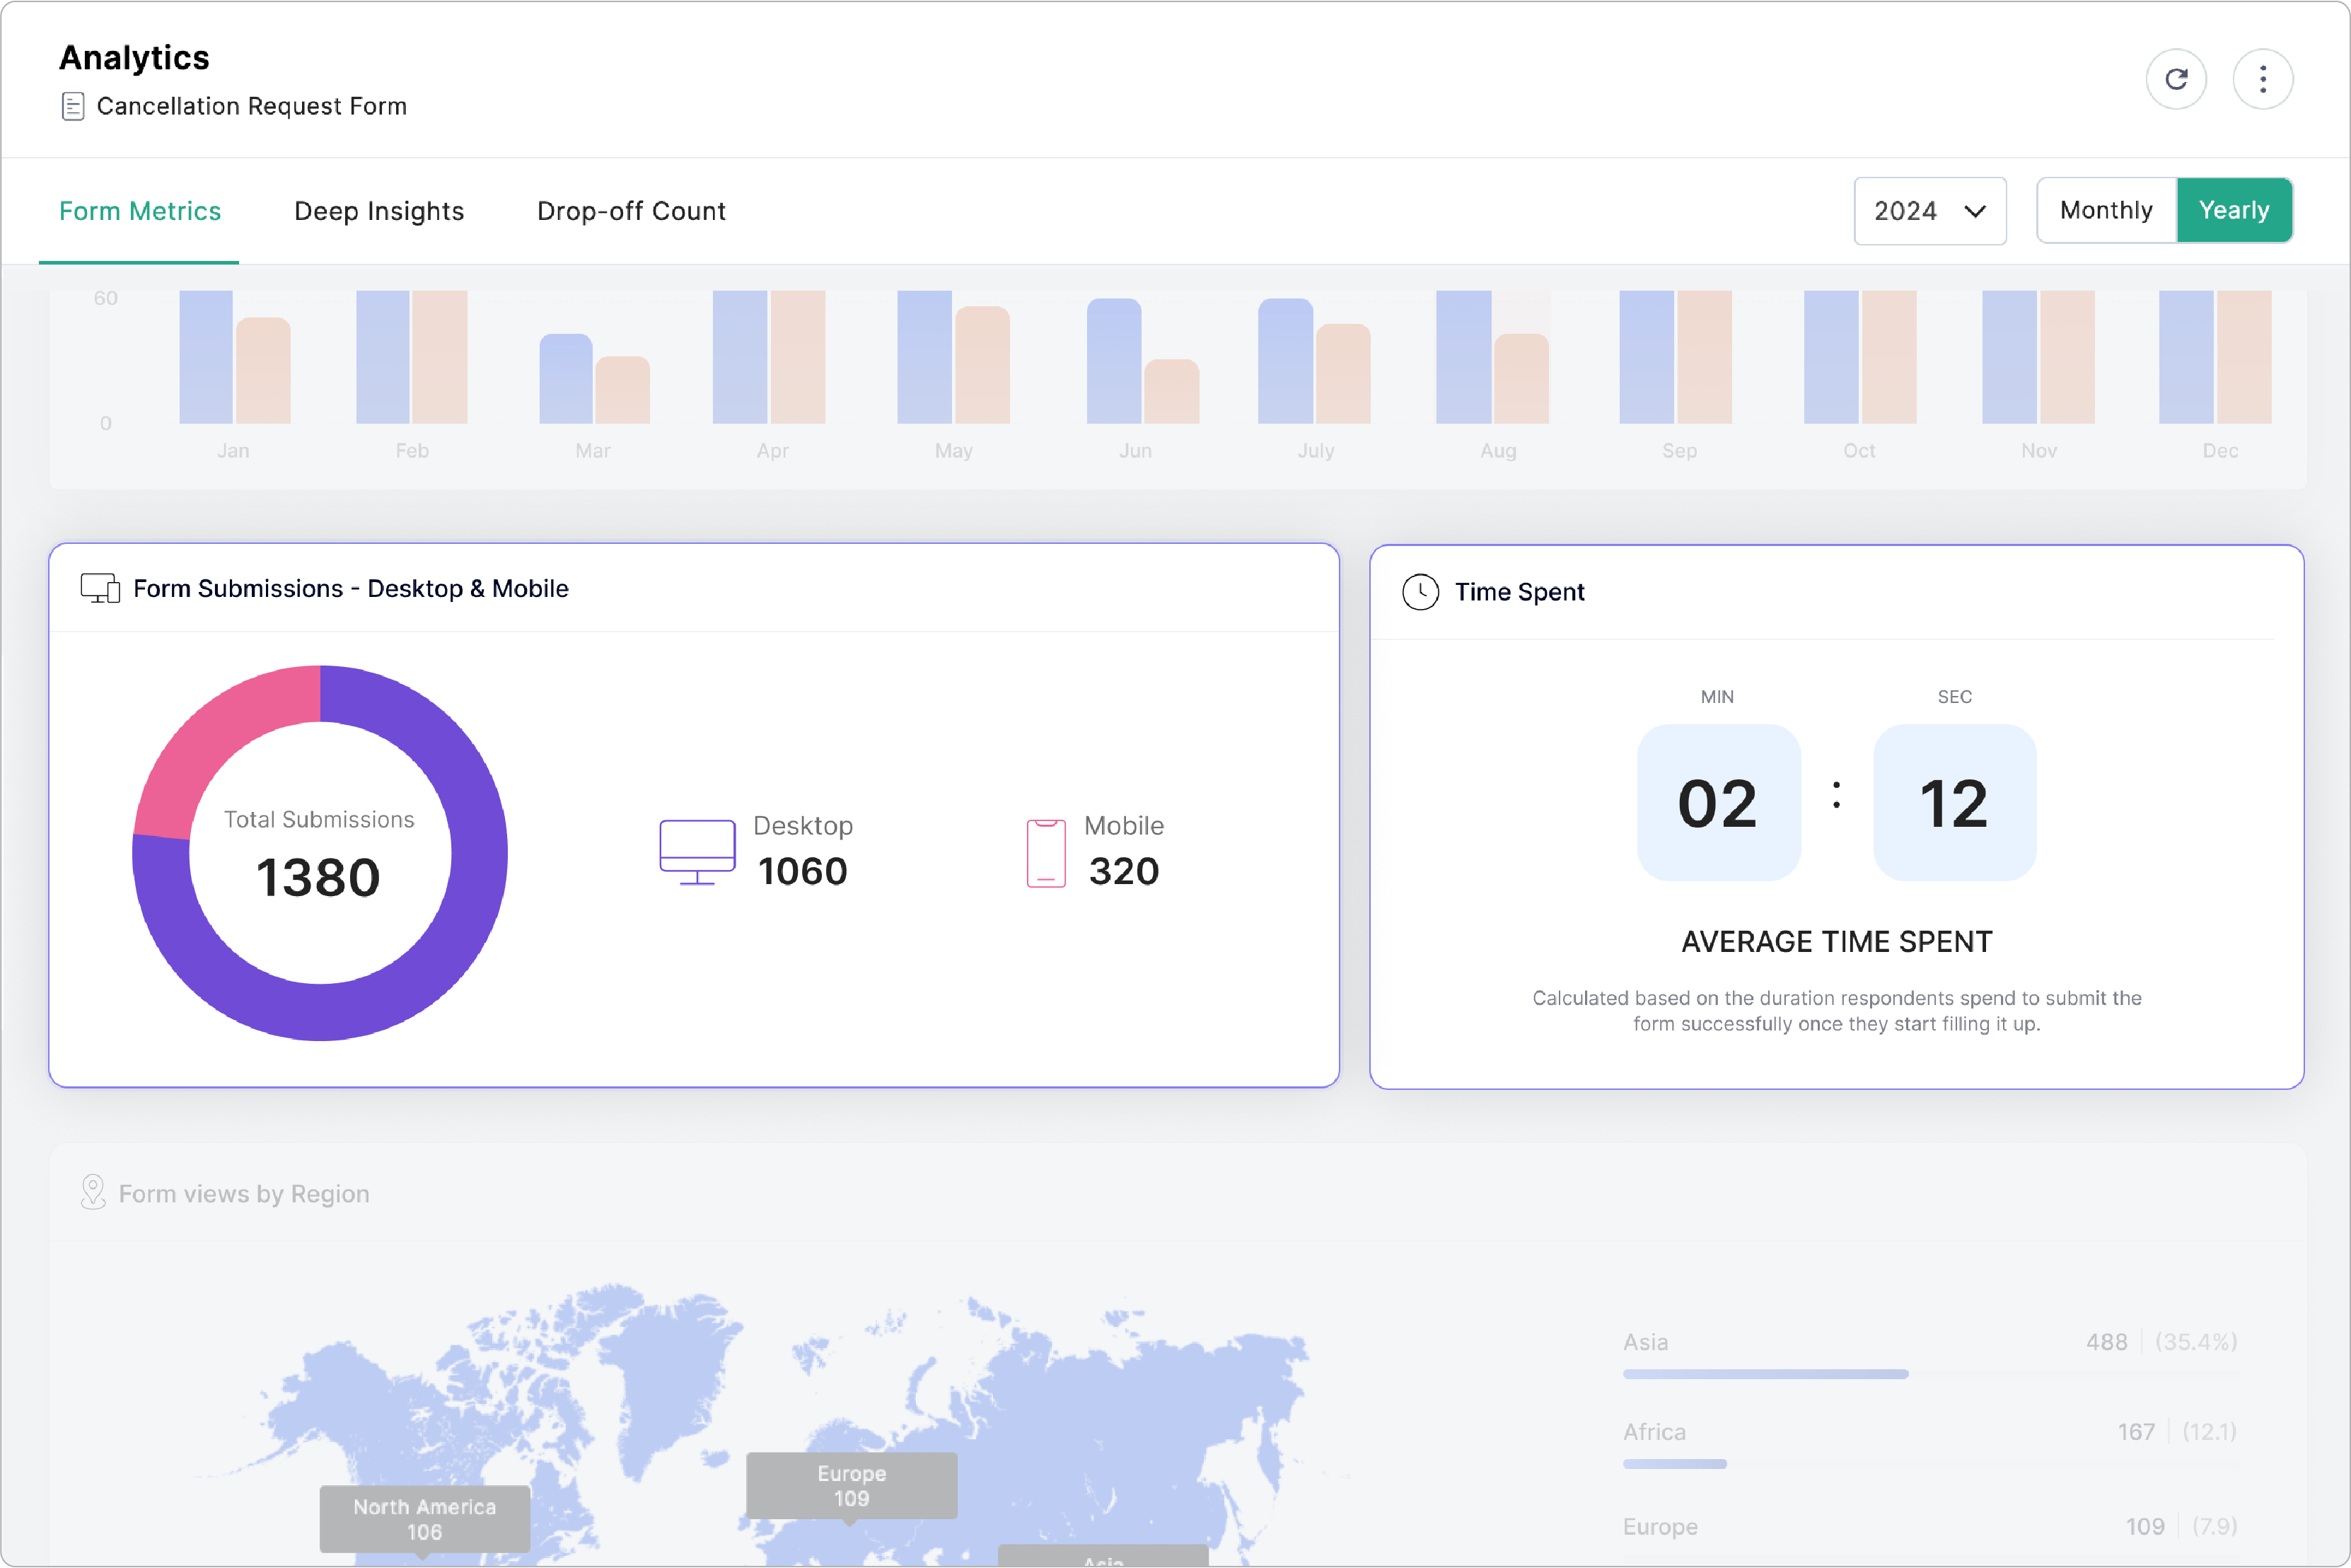2351x1568 pixels.
Task: Click the desktop-and-mobile devices icon in card header
Action: click(x=100, y=588)
